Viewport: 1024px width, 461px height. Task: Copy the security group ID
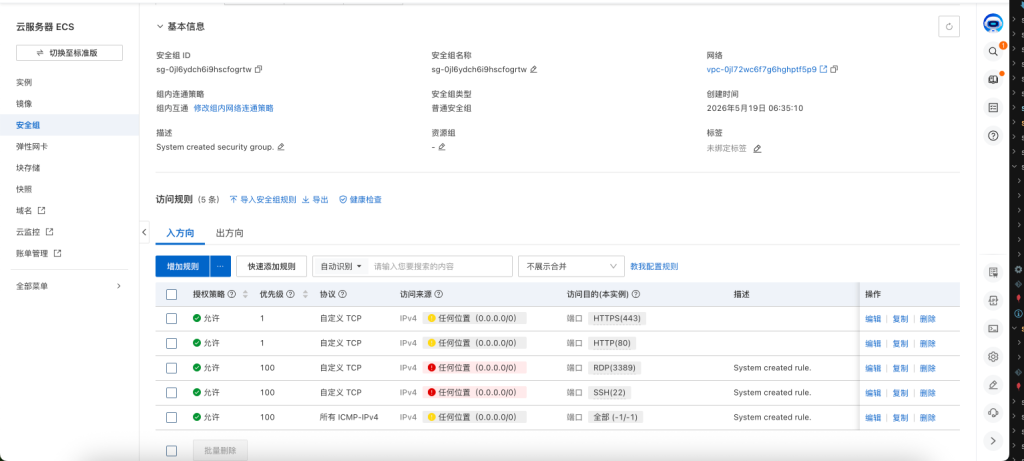pos(259,69)
